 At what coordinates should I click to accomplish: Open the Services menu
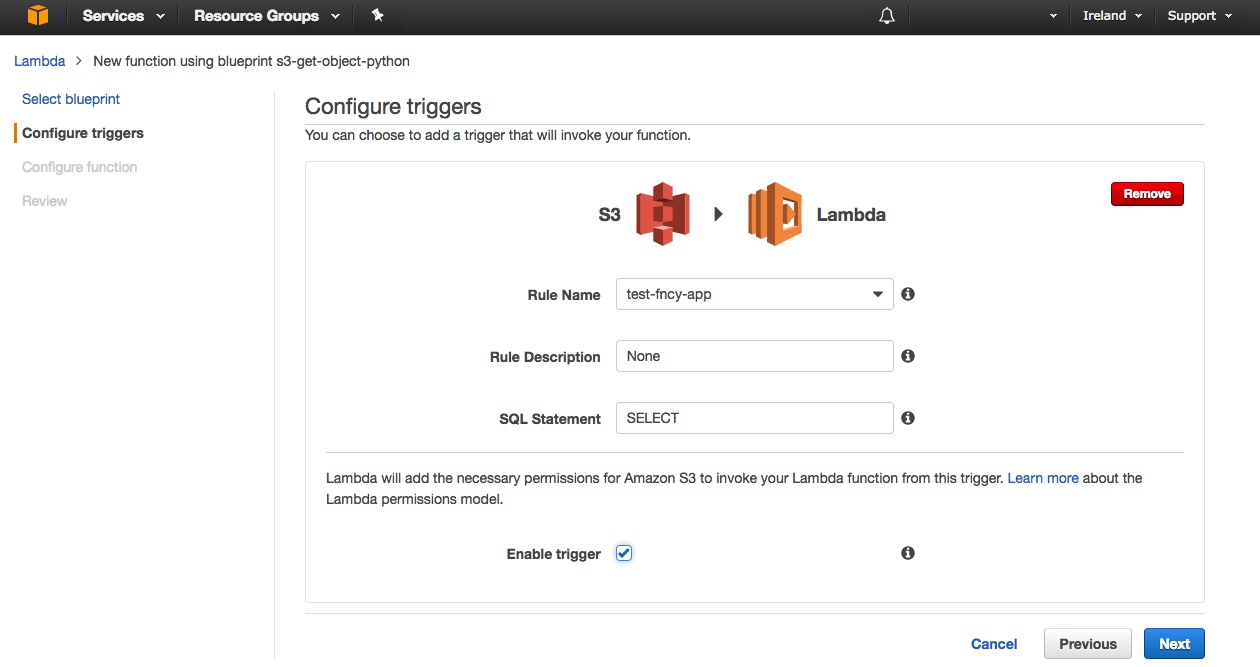(123, 16)
